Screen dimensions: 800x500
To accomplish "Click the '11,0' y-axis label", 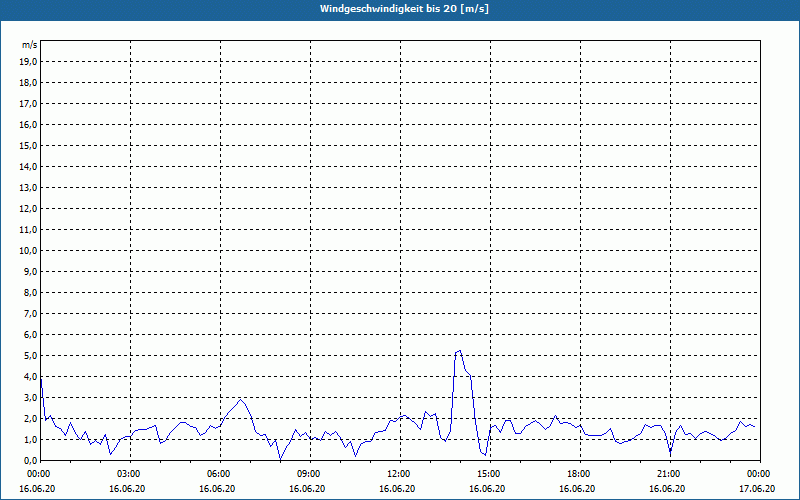I will tap(29, 230).
